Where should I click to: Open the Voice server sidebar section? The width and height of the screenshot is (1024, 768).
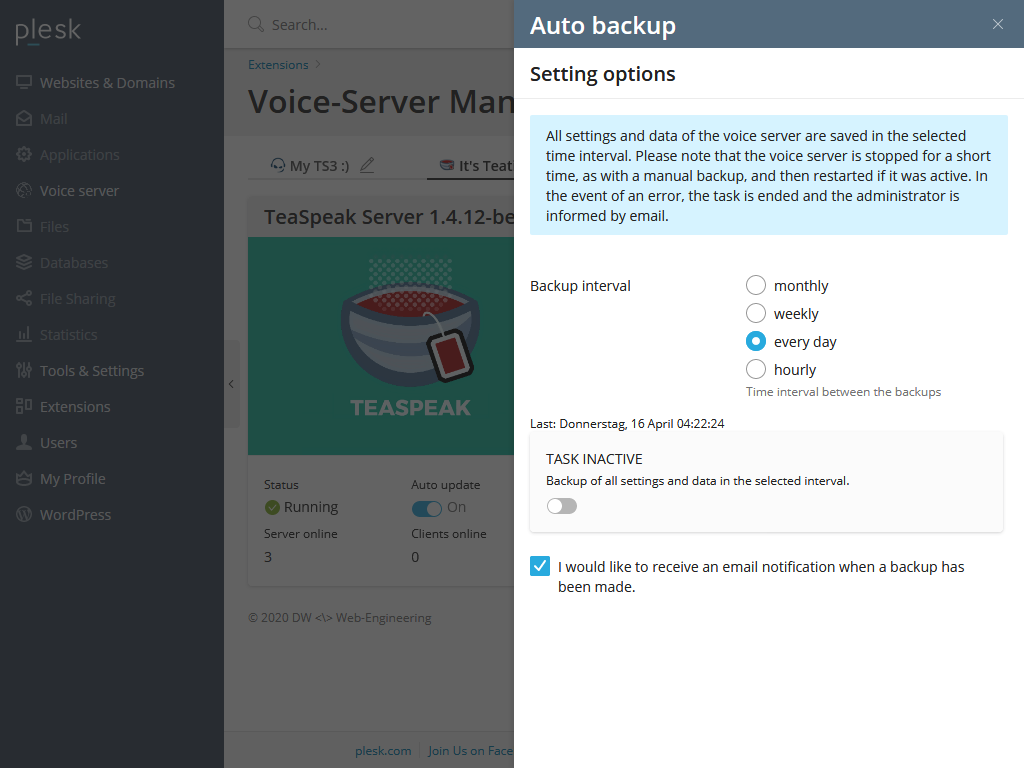(77, 190)
